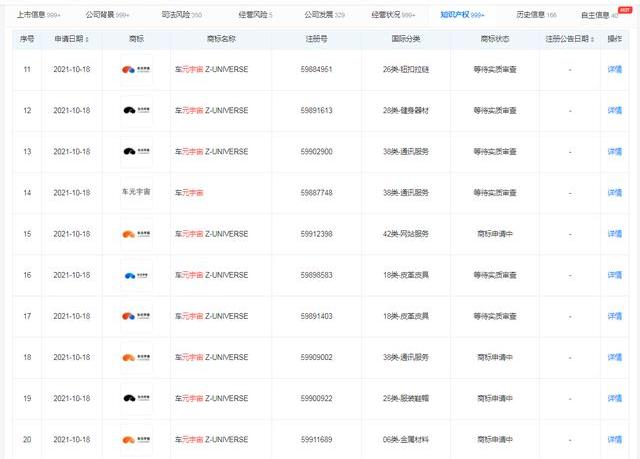View row 14 车元宇宙 text trademark image
The image size is (640, 459).
tap(136, 192)
